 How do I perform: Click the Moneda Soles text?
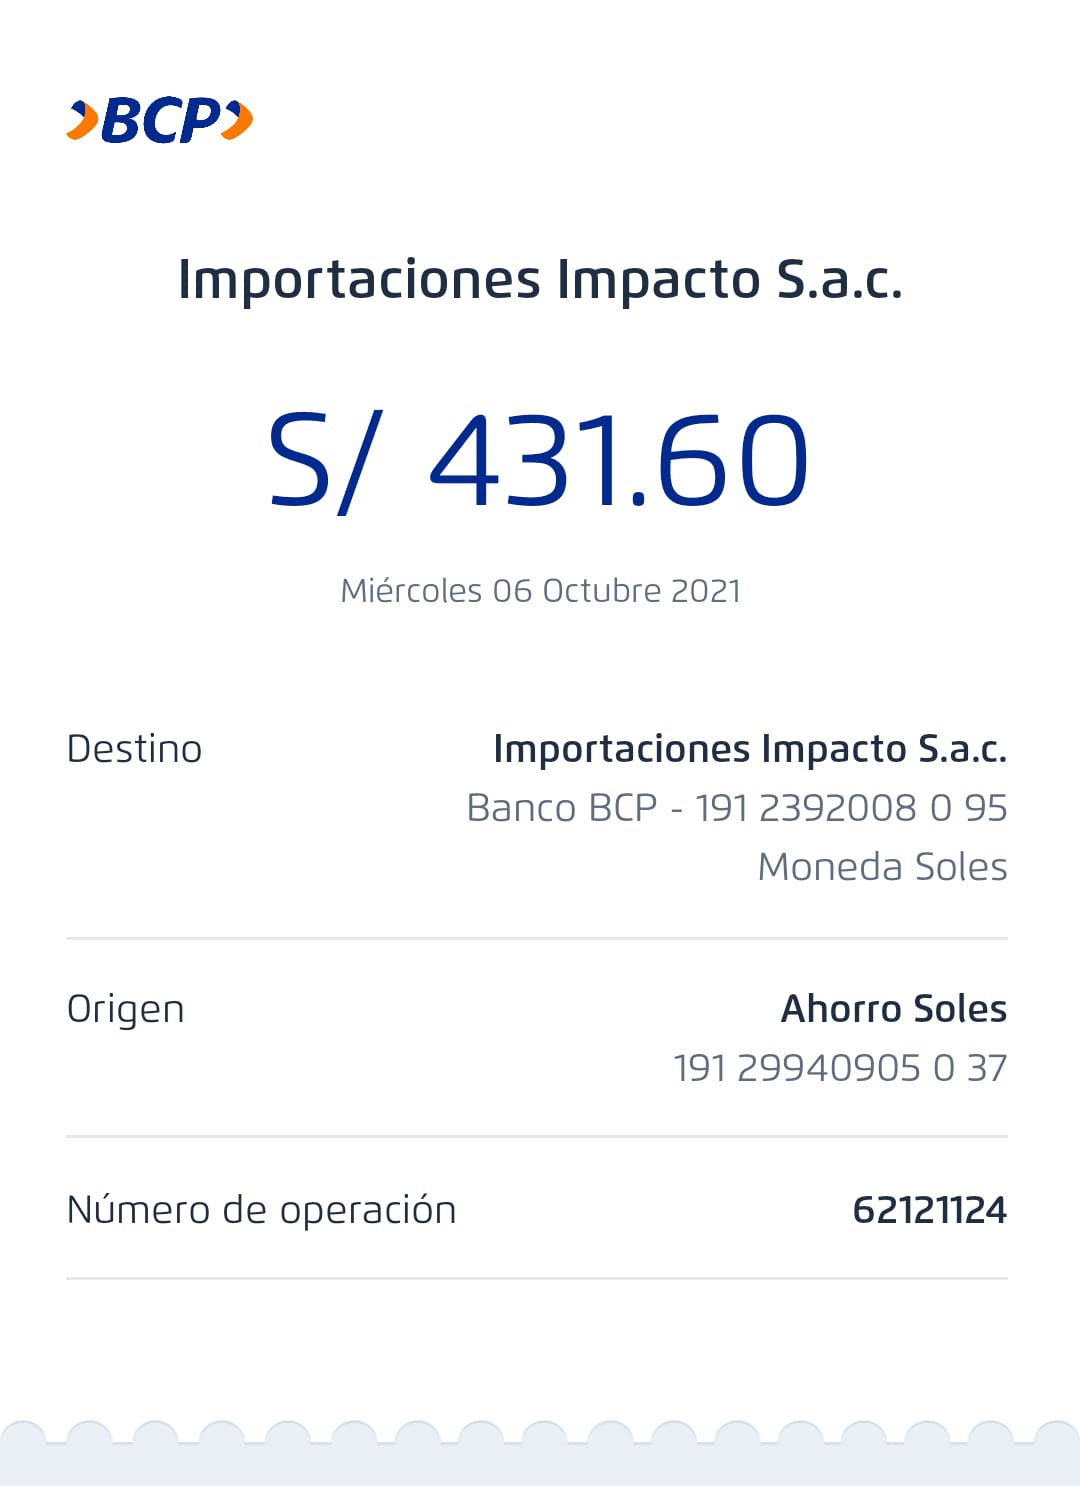click(882, 867)
